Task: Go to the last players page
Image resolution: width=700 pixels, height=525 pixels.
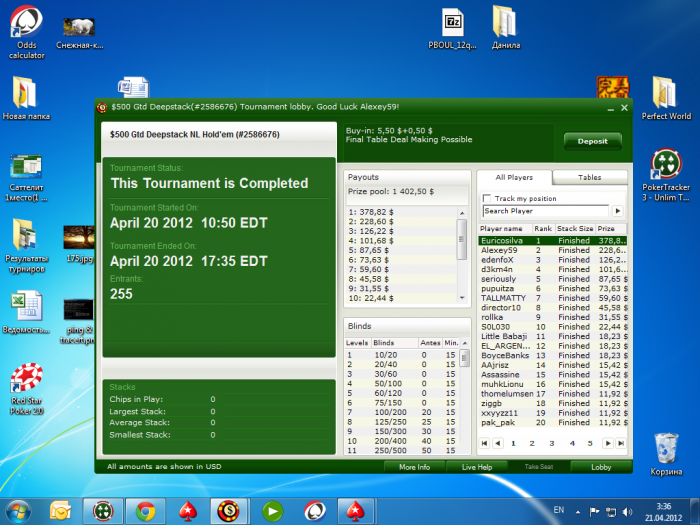Action: 621,443
